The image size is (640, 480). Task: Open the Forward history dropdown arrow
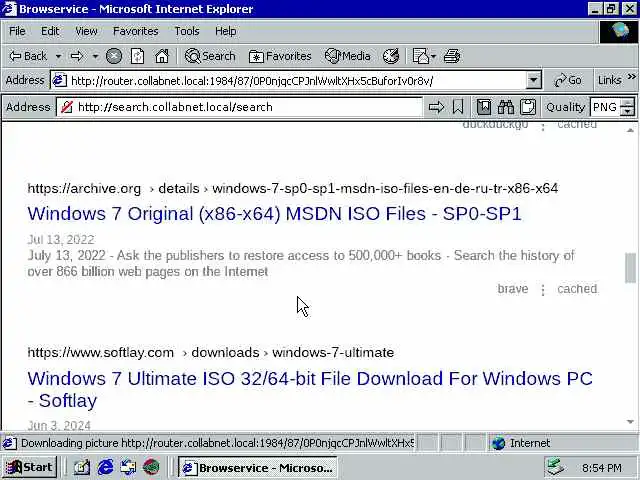(95, 56)
